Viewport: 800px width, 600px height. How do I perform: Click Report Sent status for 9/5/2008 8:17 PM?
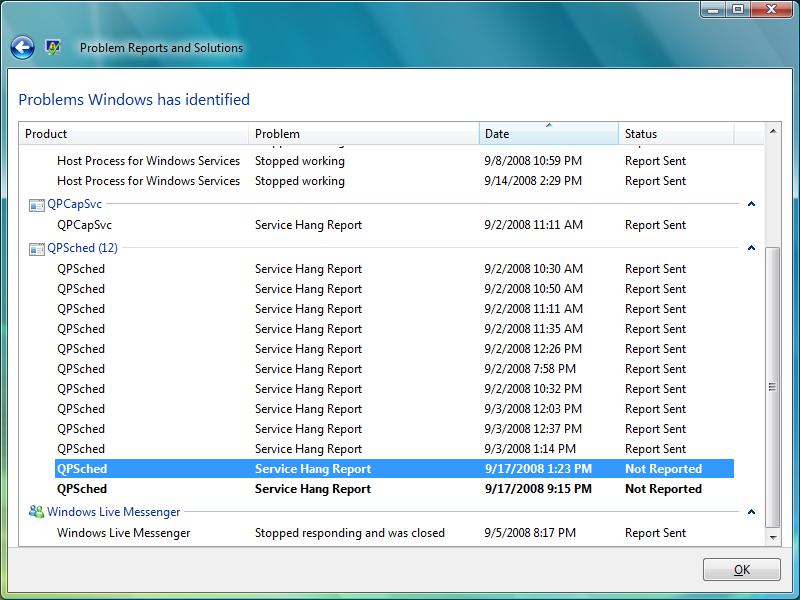pyautogui.click(x=655, y=533)
